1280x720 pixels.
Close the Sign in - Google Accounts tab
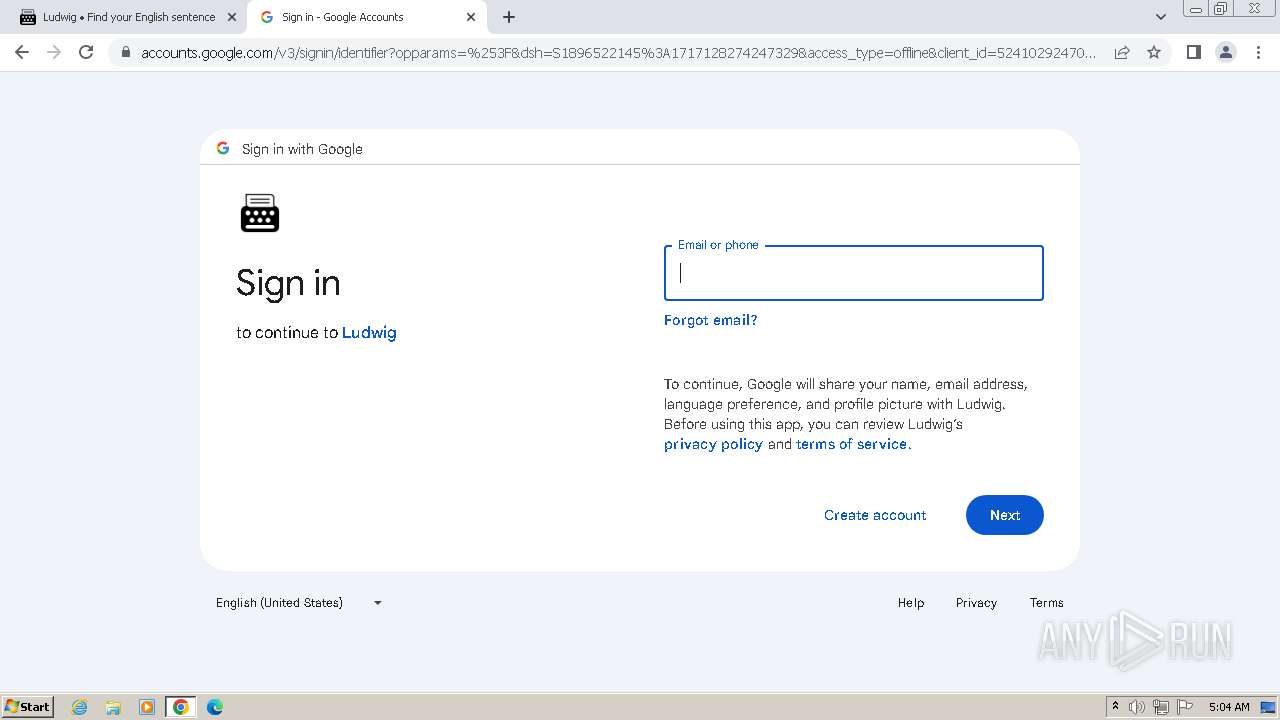coord(471,17)
